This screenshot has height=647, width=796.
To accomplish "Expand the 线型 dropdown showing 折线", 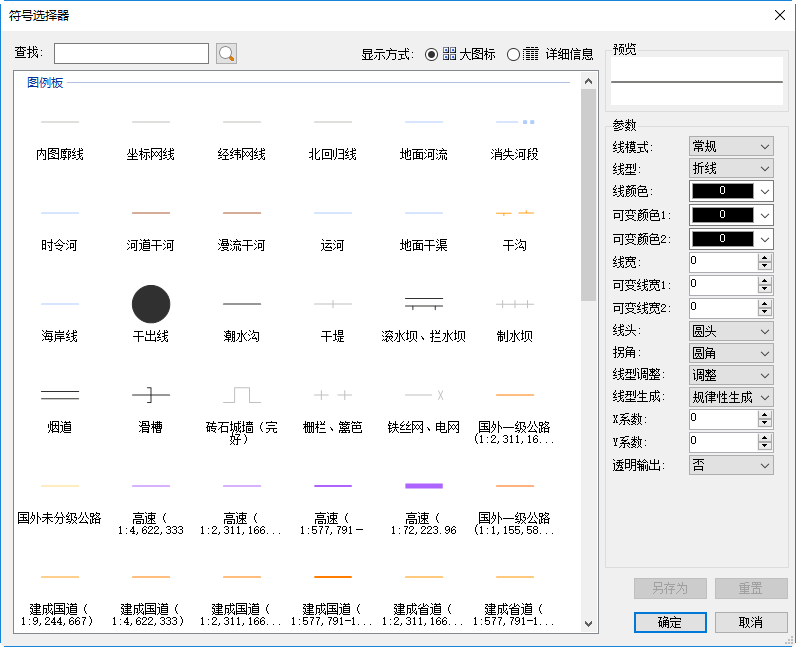I will tap(731, 168).
